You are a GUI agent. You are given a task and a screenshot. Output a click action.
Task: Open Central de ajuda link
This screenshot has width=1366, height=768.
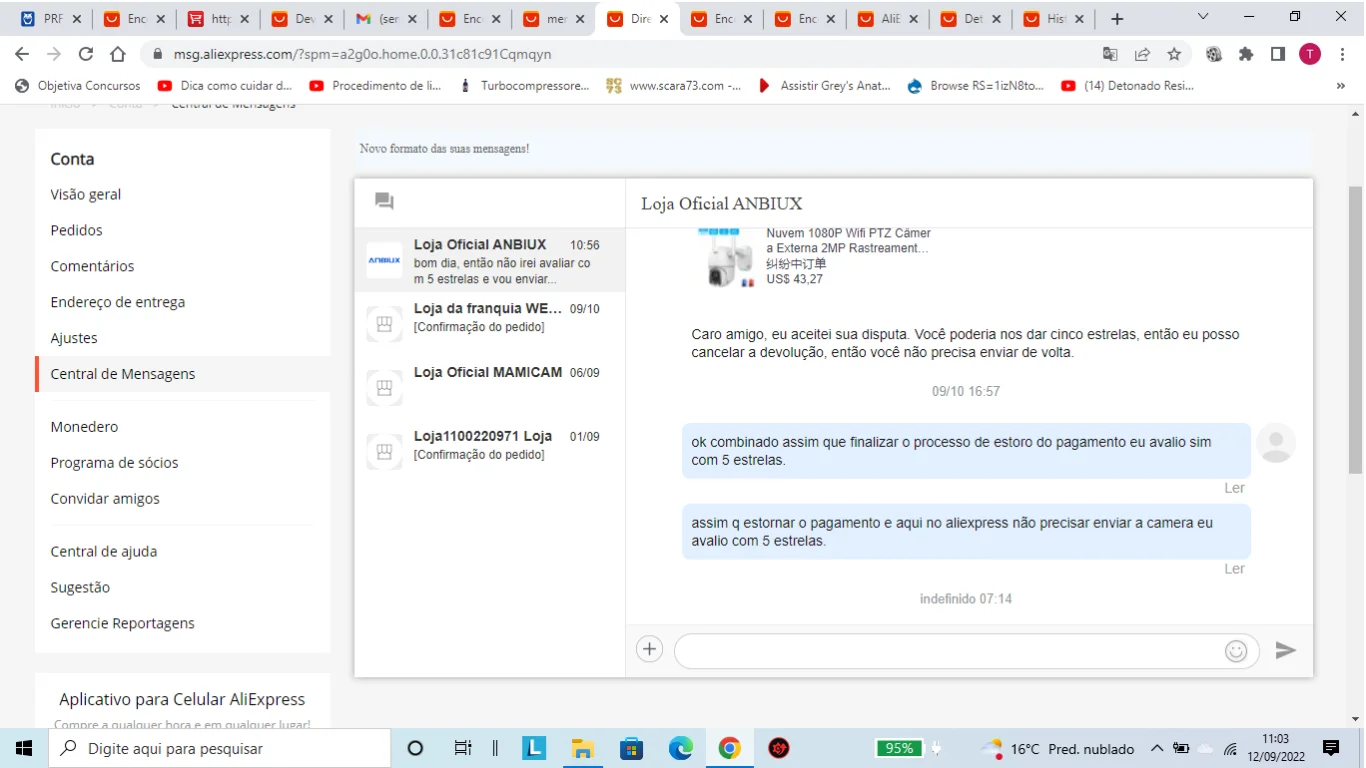pos(104,552)
